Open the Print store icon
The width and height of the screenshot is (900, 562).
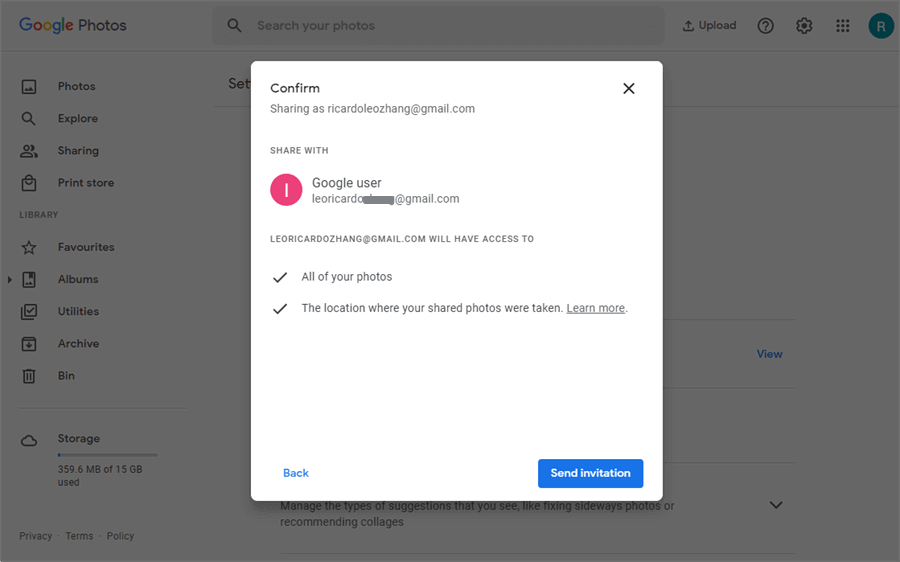29,183
